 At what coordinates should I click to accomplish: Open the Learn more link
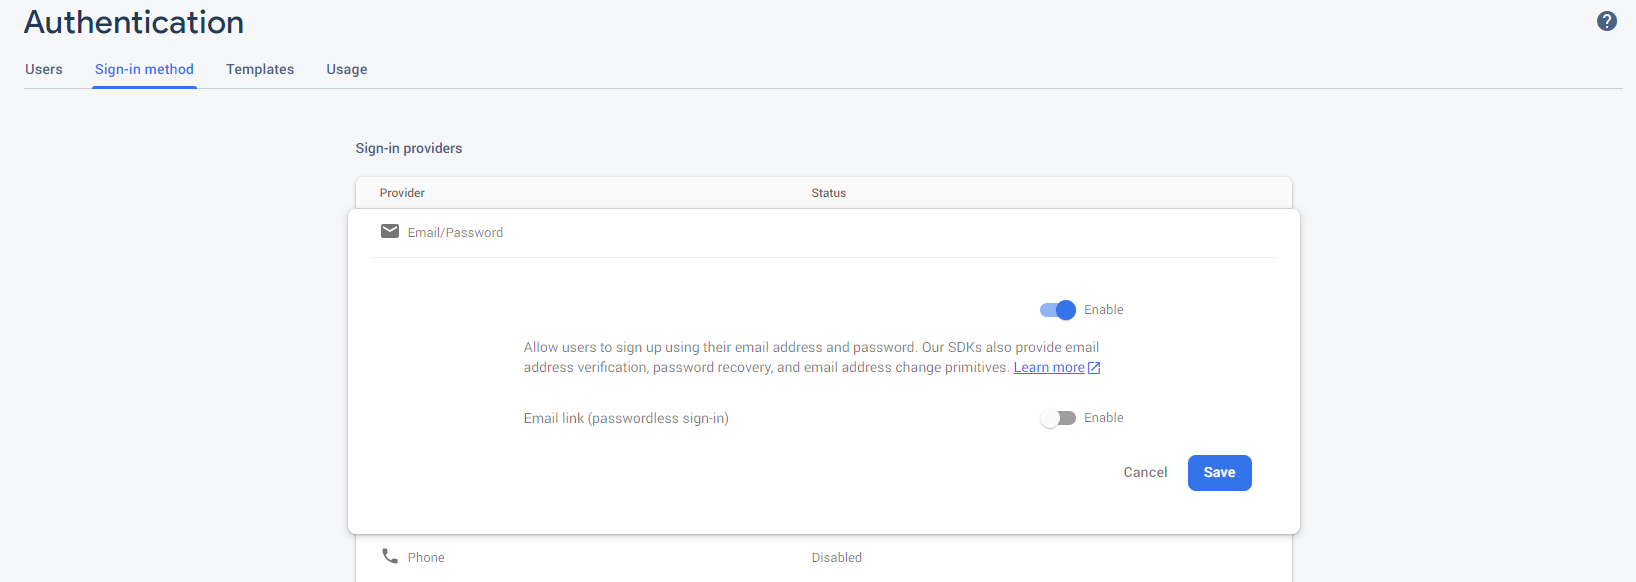click(x=1049, y=368)
